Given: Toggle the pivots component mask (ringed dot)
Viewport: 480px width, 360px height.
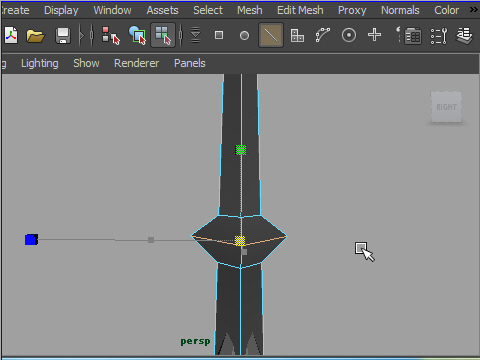Looking at the screenshot, I should [349, 35].
